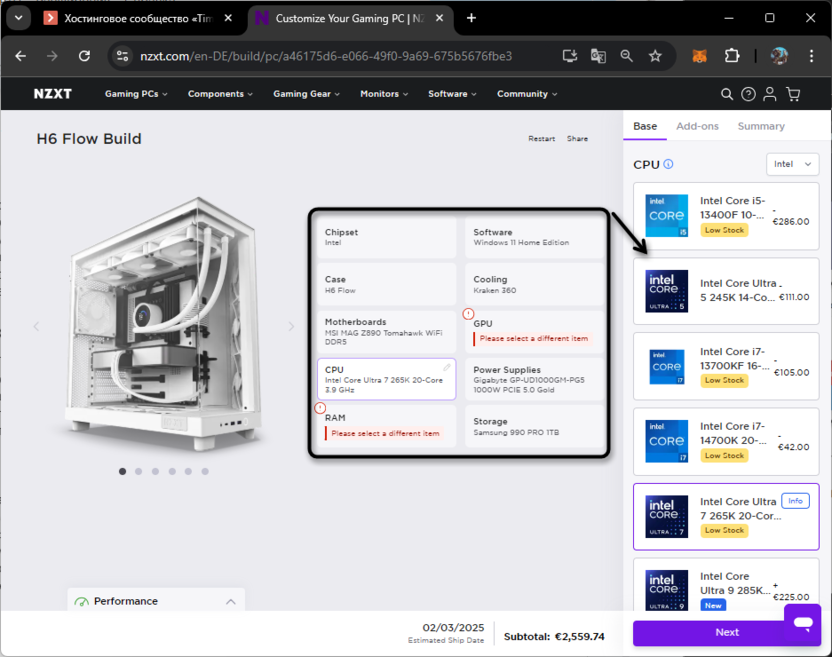Open the user account icon

coord(770,94)
